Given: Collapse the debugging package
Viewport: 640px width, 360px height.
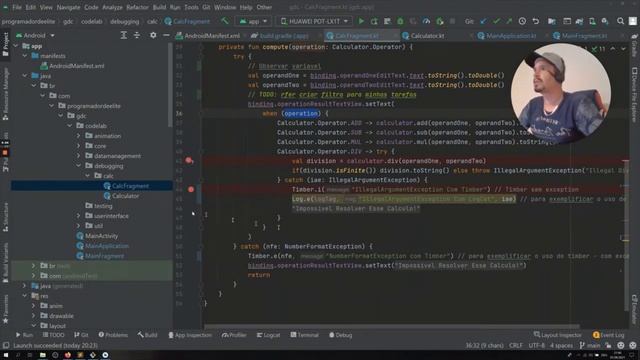Looking at the screenshot, I should tap(79, 166).
